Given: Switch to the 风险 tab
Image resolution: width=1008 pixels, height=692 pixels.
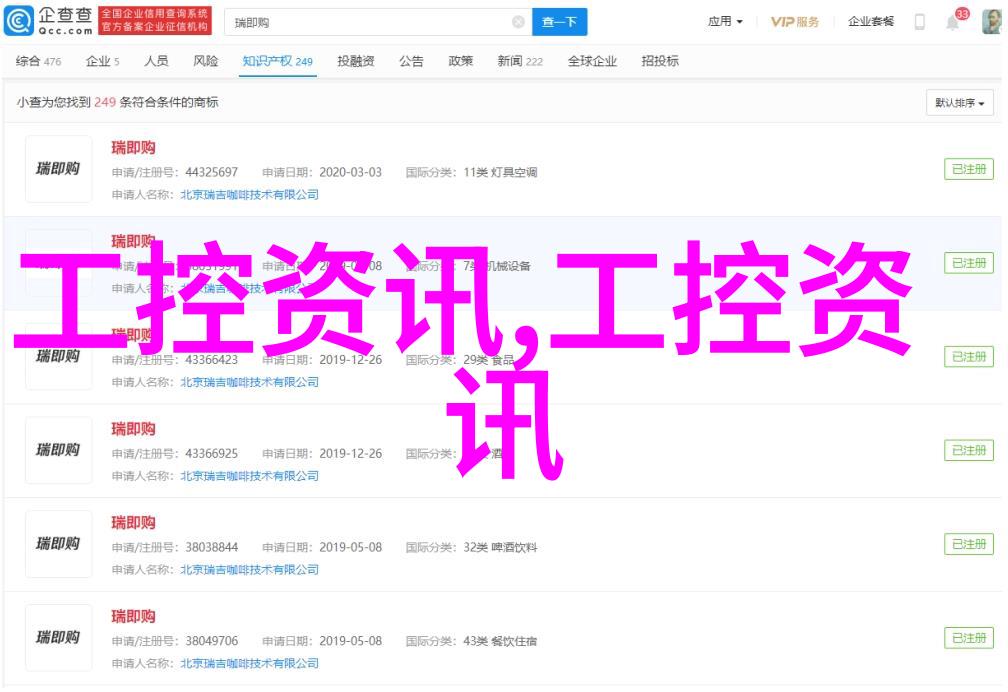Looking at the screenshot, I should [206, 61].
